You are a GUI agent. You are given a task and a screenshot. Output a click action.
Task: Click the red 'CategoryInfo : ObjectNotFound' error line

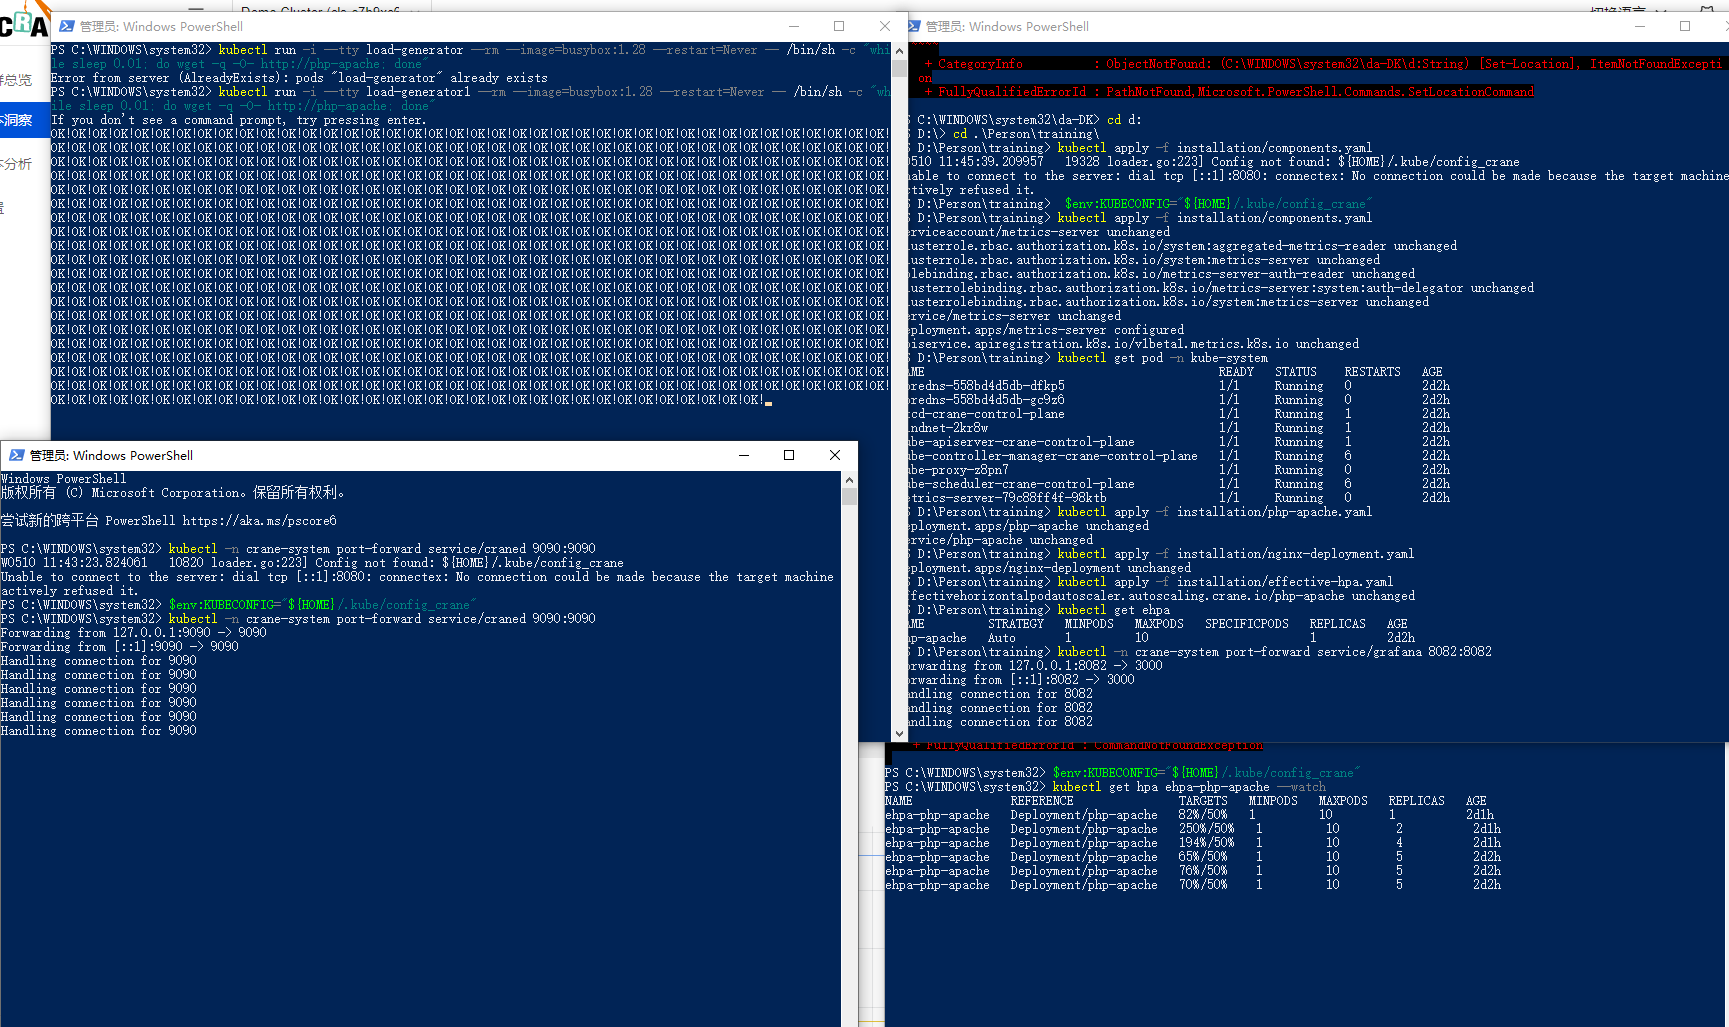coord(1323,64)
